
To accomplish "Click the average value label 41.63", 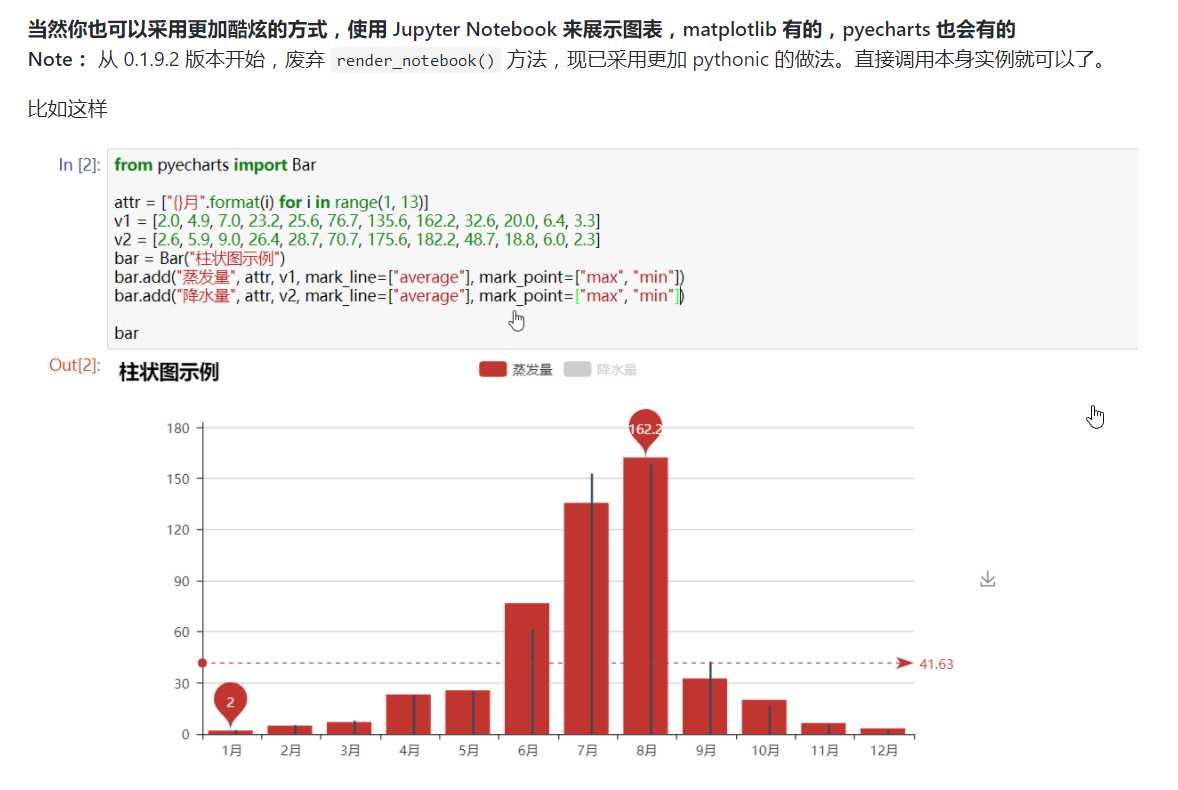I will point(938,662).
